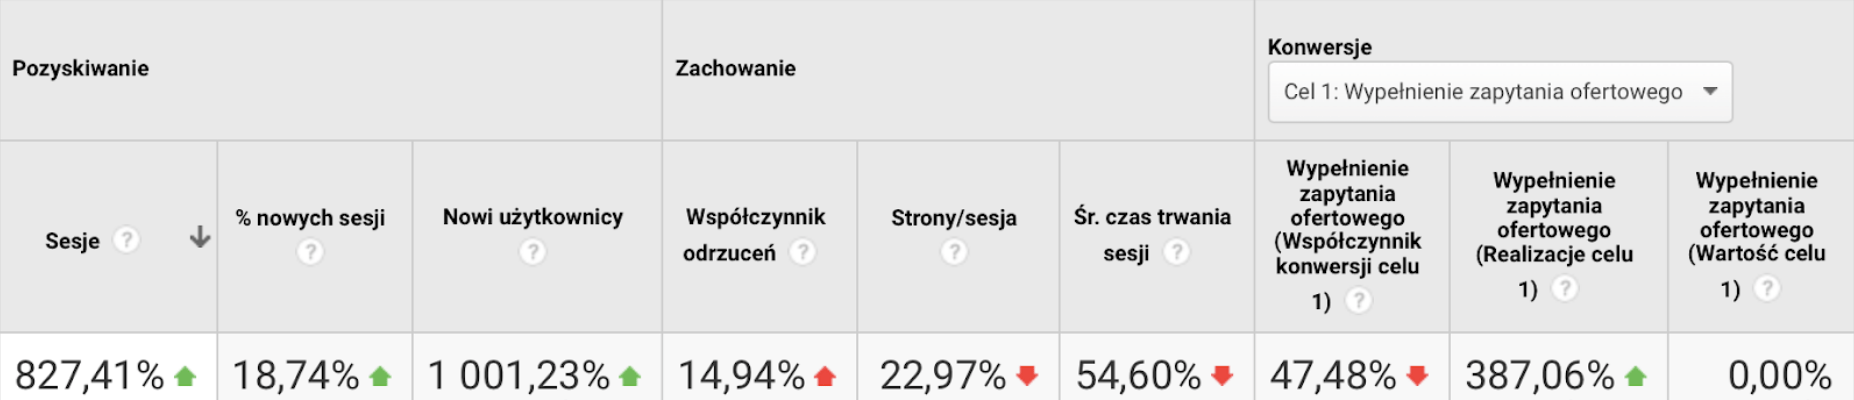
Task: Sort by Sesje column header
Action: (x=72, y=241)
